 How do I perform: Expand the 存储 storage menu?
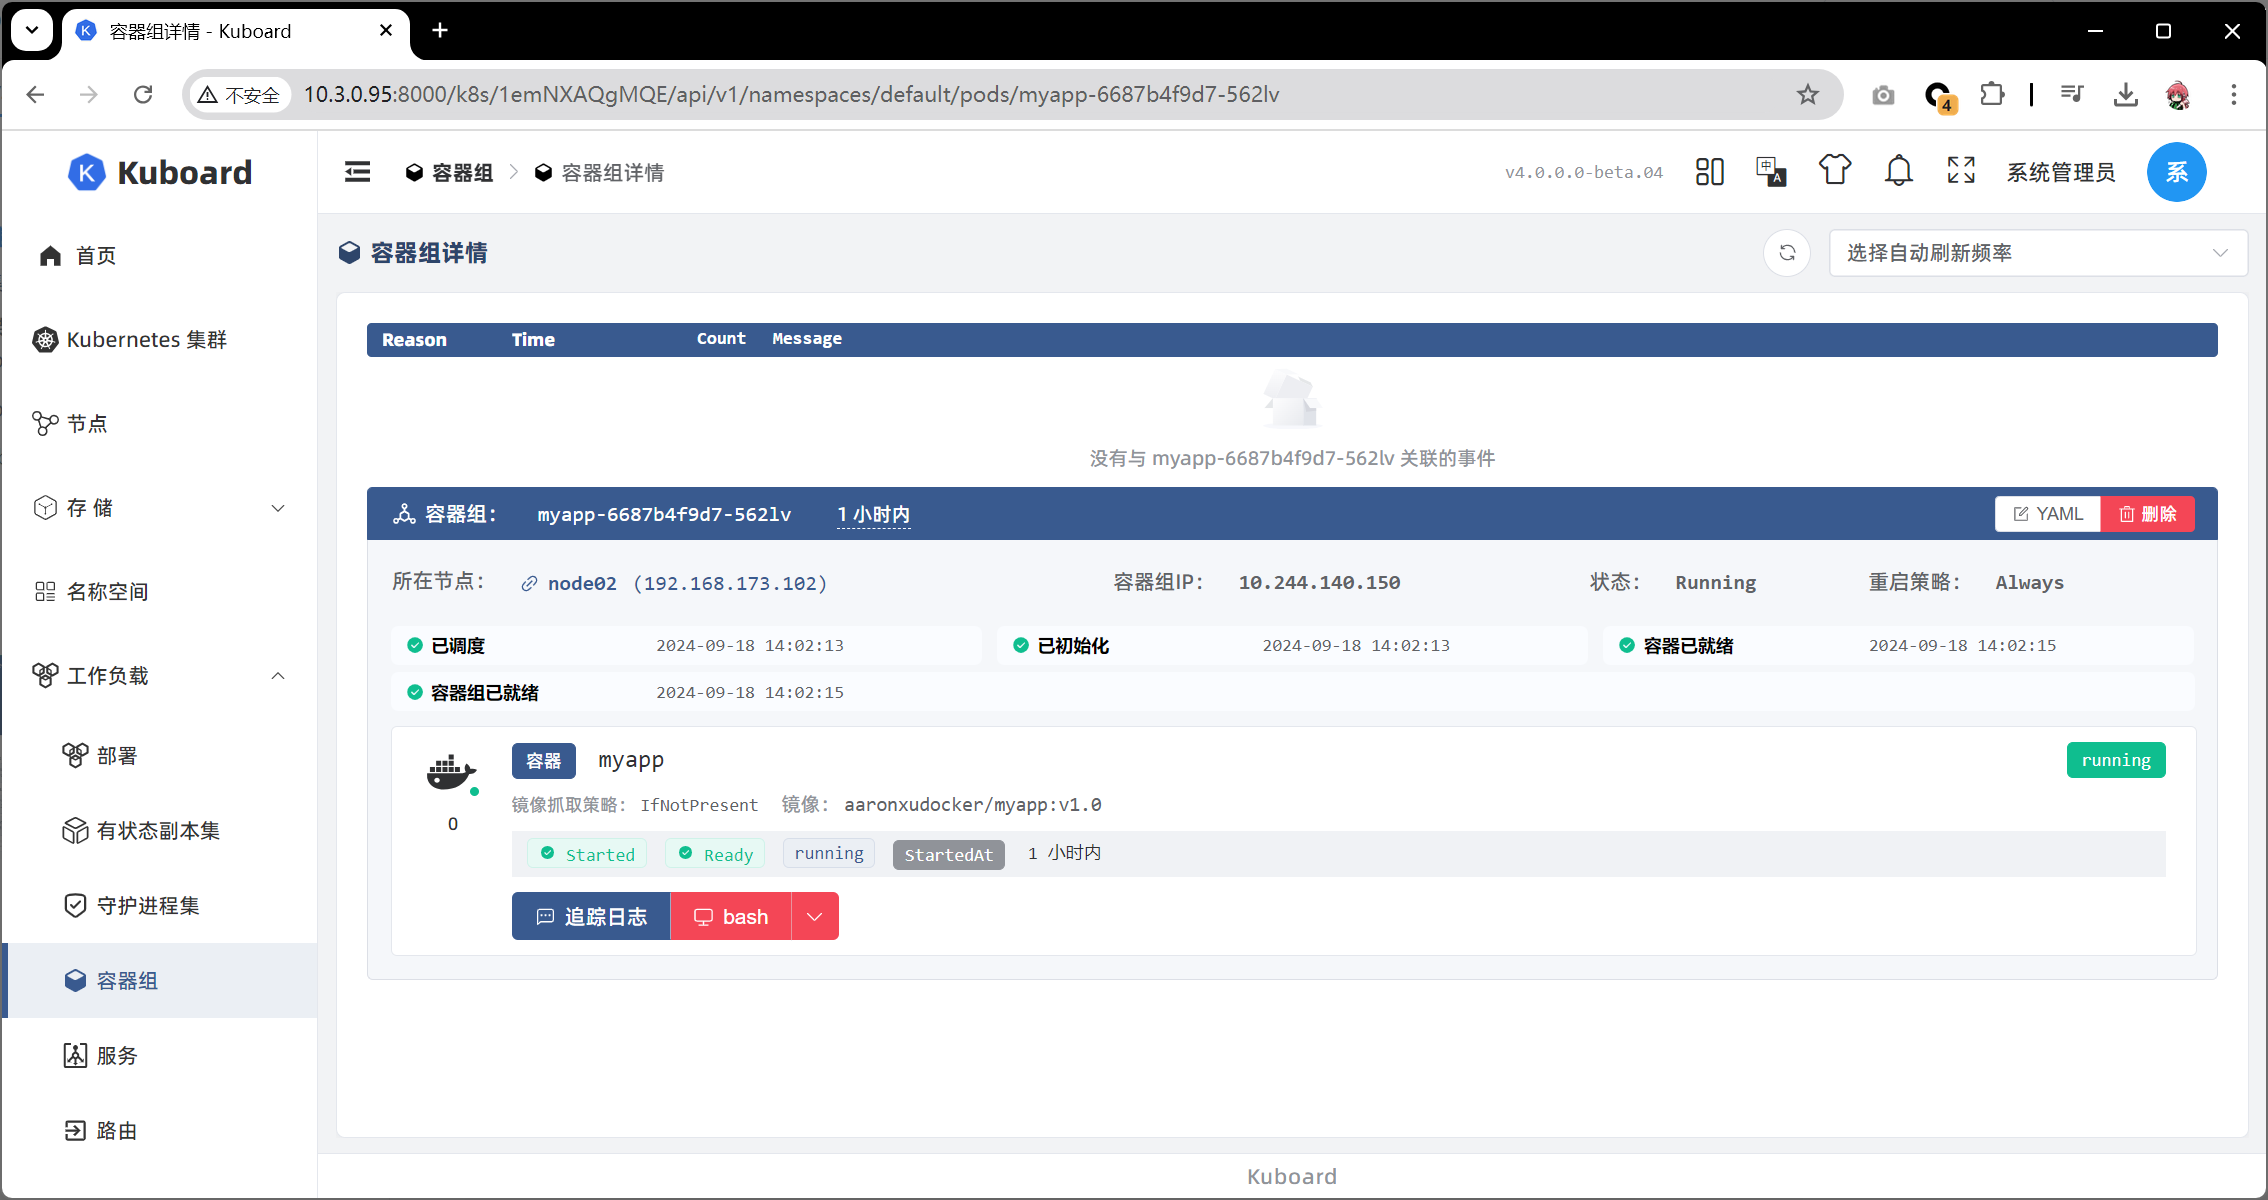(160, 508)
